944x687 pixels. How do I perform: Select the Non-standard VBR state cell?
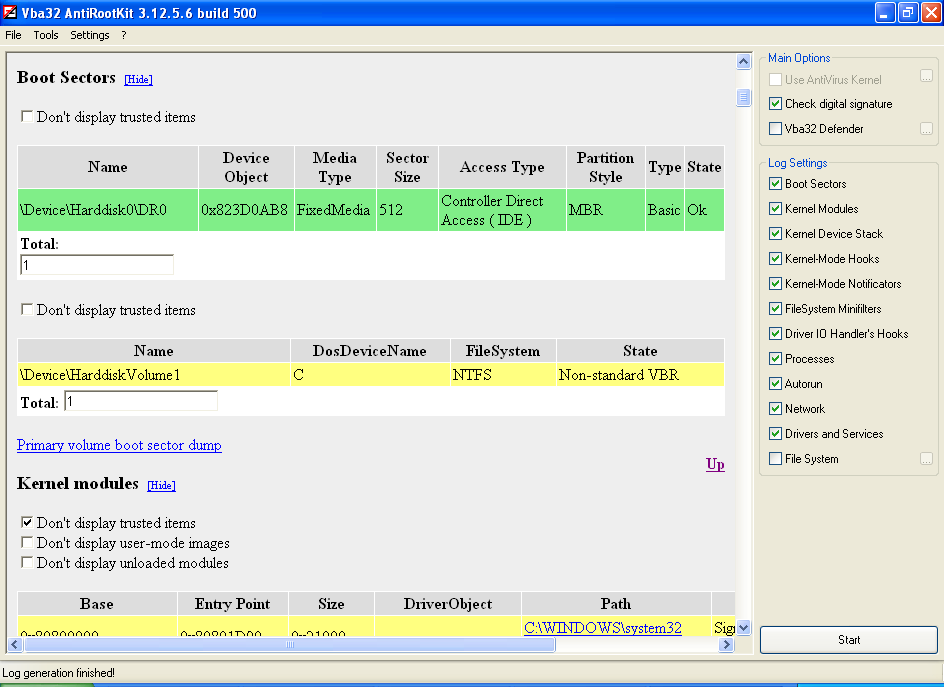pyautogui.click(x=640, y=375)
